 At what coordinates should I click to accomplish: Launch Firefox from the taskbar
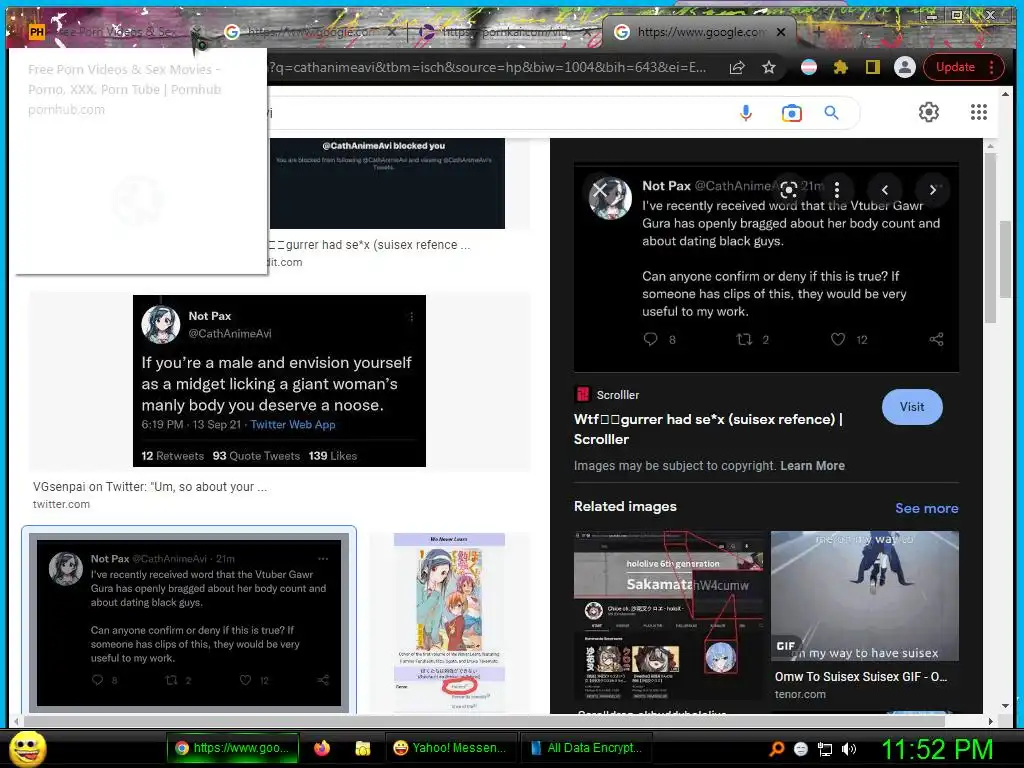click(322, 748)
